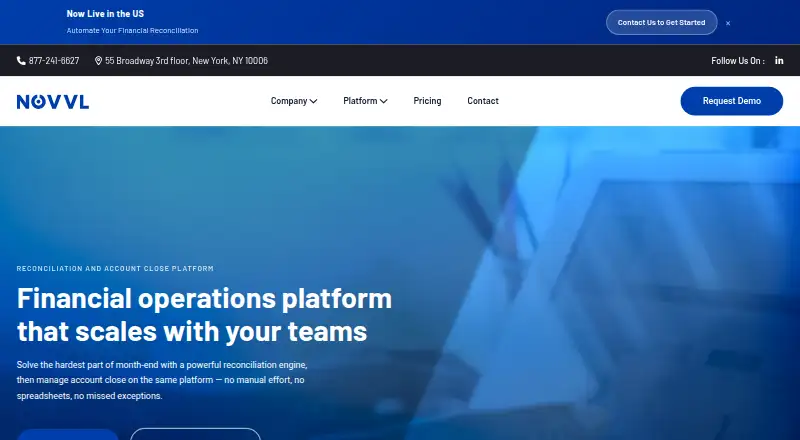
Task: Expand the Platform dropdown menu
Action: coord(365,101)
